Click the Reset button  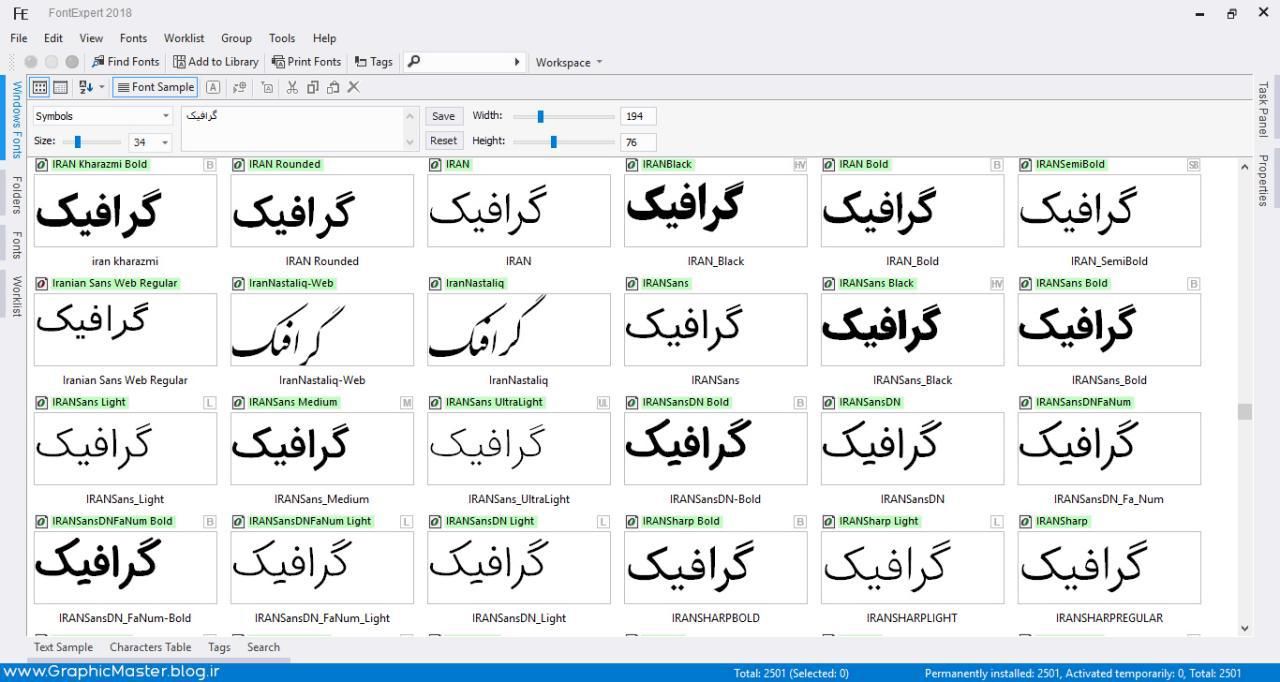[443, 141]
